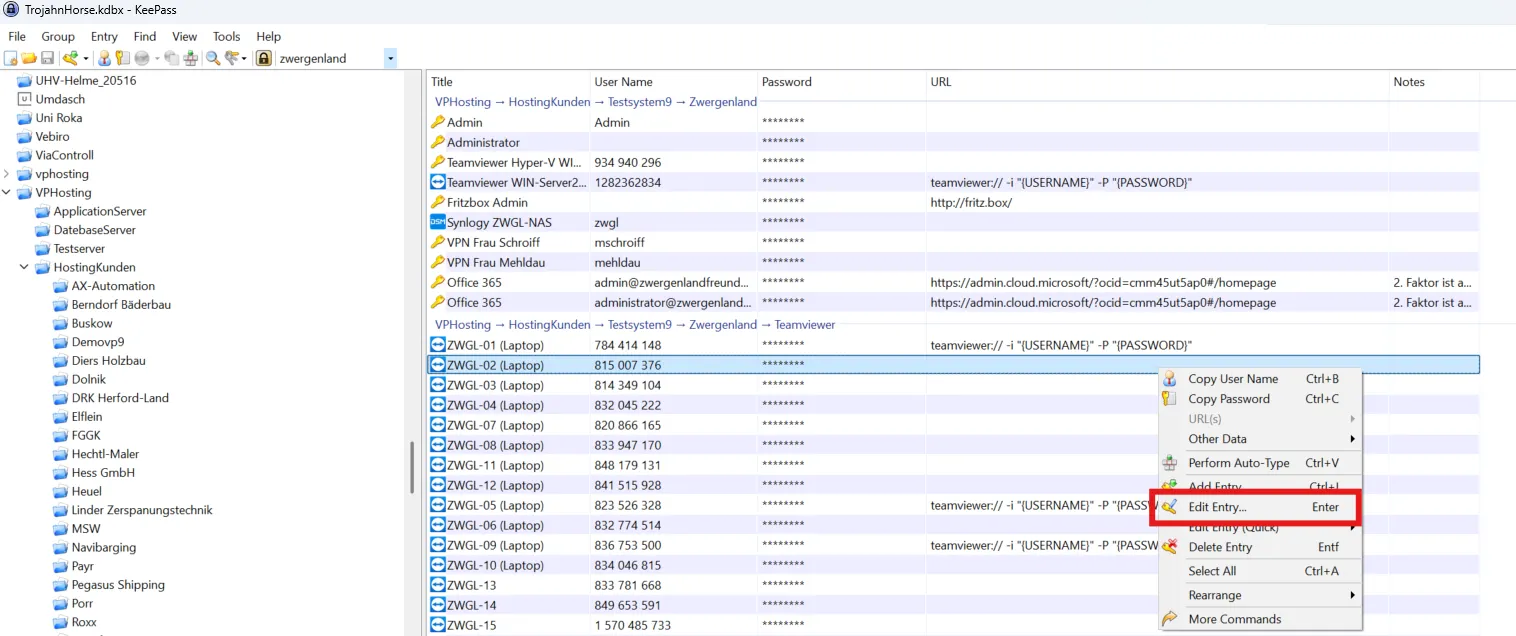
Task: Choose Edit Entry from context menu
Action: pyautogui.click(x=1217, y=507)
